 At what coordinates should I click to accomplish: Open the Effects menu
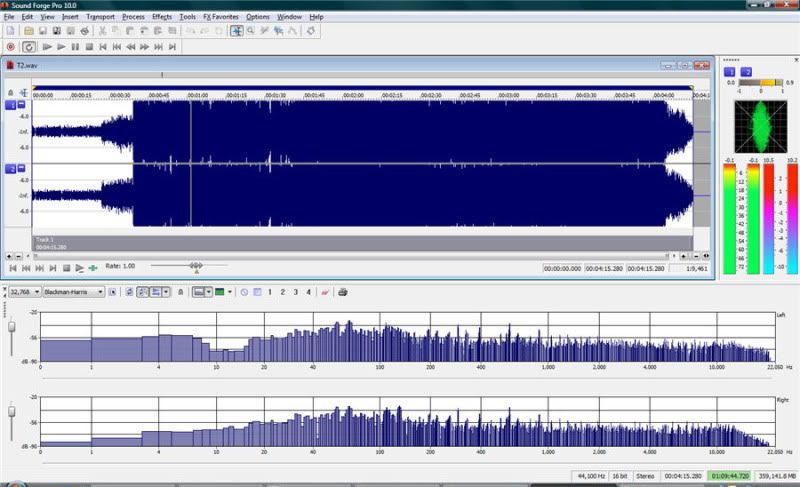(162, 17)
